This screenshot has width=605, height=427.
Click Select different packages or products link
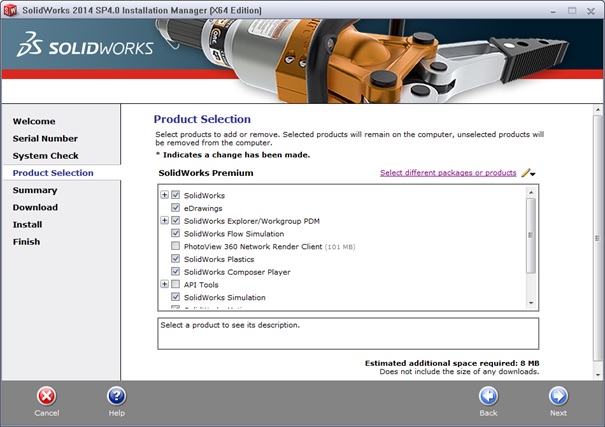click(448, 173)
